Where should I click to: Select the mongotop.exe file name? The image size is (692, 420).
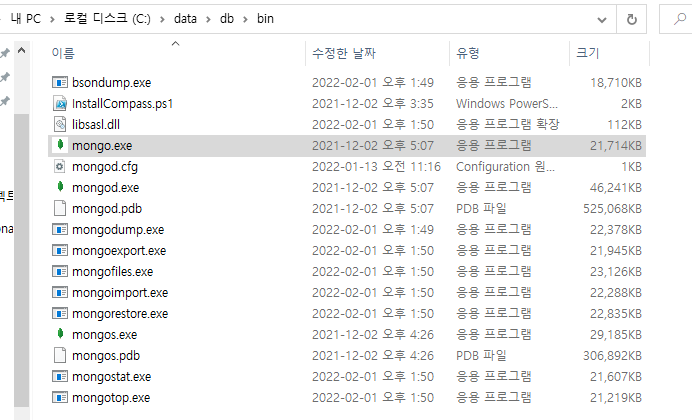[111, 398]
